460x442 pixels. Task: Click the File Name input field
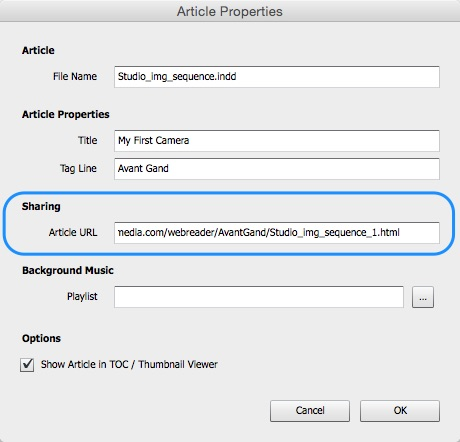pos(277,77)
